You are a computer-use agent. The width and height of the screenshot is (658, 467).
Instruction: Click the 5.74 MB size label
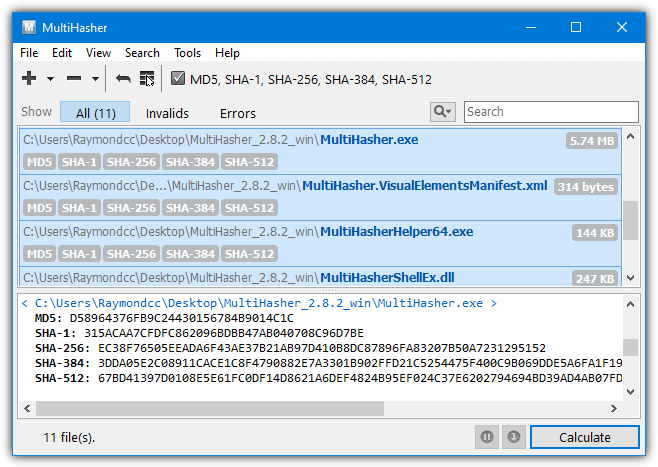click(592, 141)
